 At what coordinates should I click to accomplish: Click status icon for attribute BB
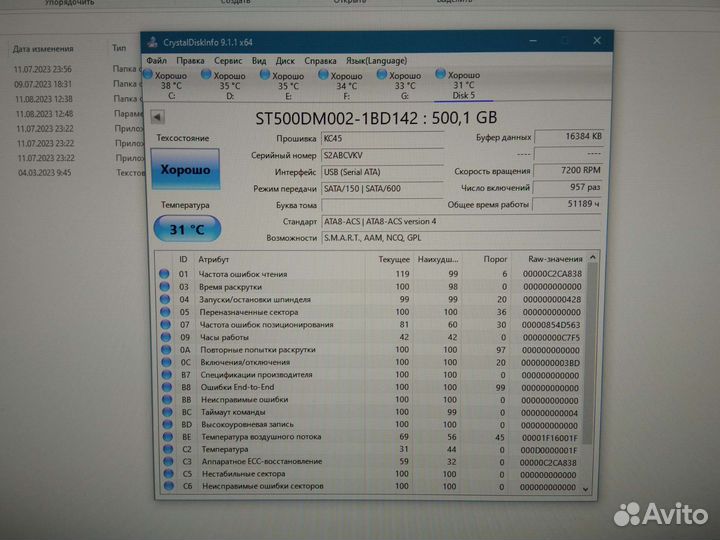(x=167, y=399)
